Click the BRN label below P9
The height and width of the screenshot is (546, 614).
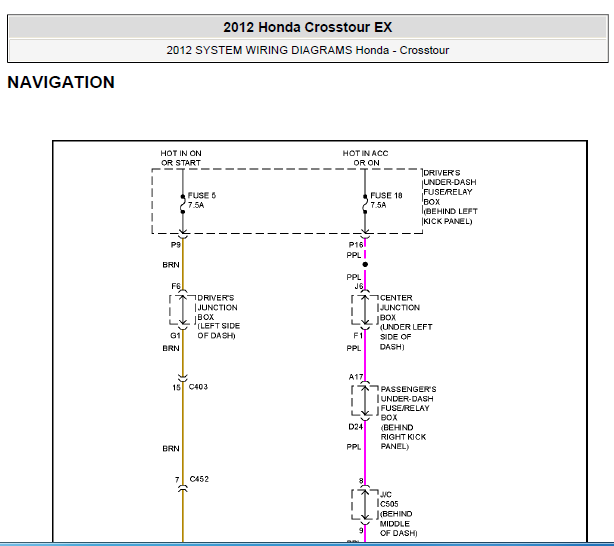click(x=171, y=265)
